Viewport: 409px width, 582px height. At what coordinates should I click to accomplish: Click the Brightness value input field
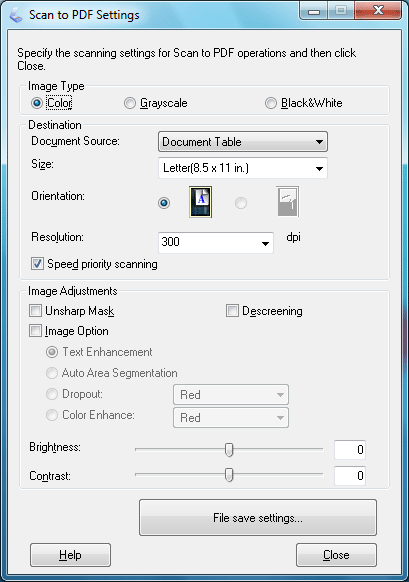click(x=350, y=450)
